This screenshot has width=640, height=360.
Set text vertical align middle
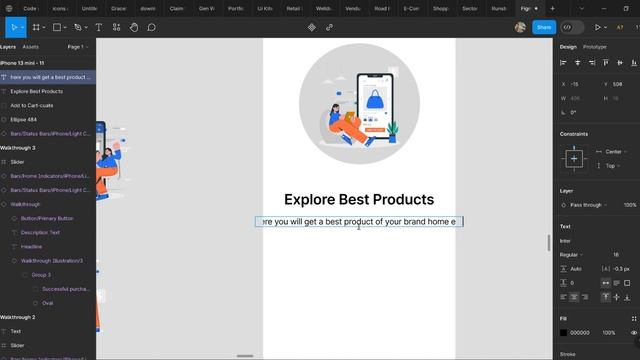(616, 297)
